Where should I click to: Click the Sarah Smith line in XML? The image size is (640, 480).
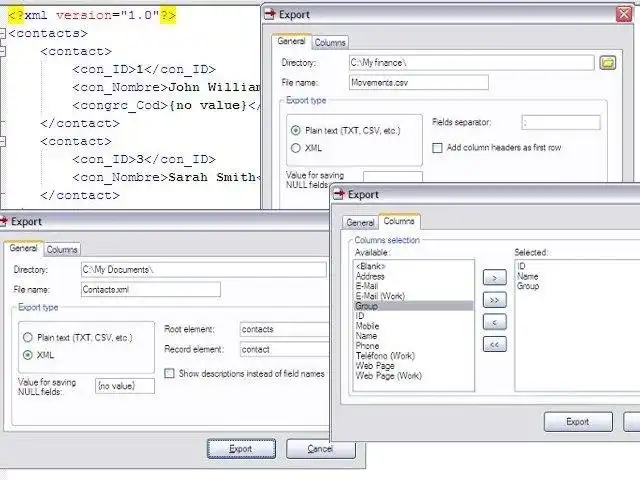[167, 177]
